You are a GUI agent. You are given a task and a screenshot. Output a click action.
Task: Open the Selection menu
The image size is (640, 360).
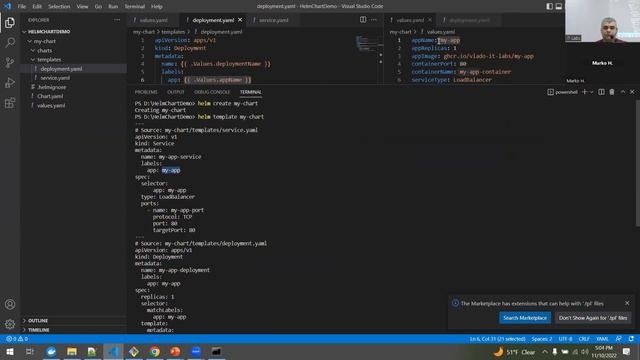(59, 7)
